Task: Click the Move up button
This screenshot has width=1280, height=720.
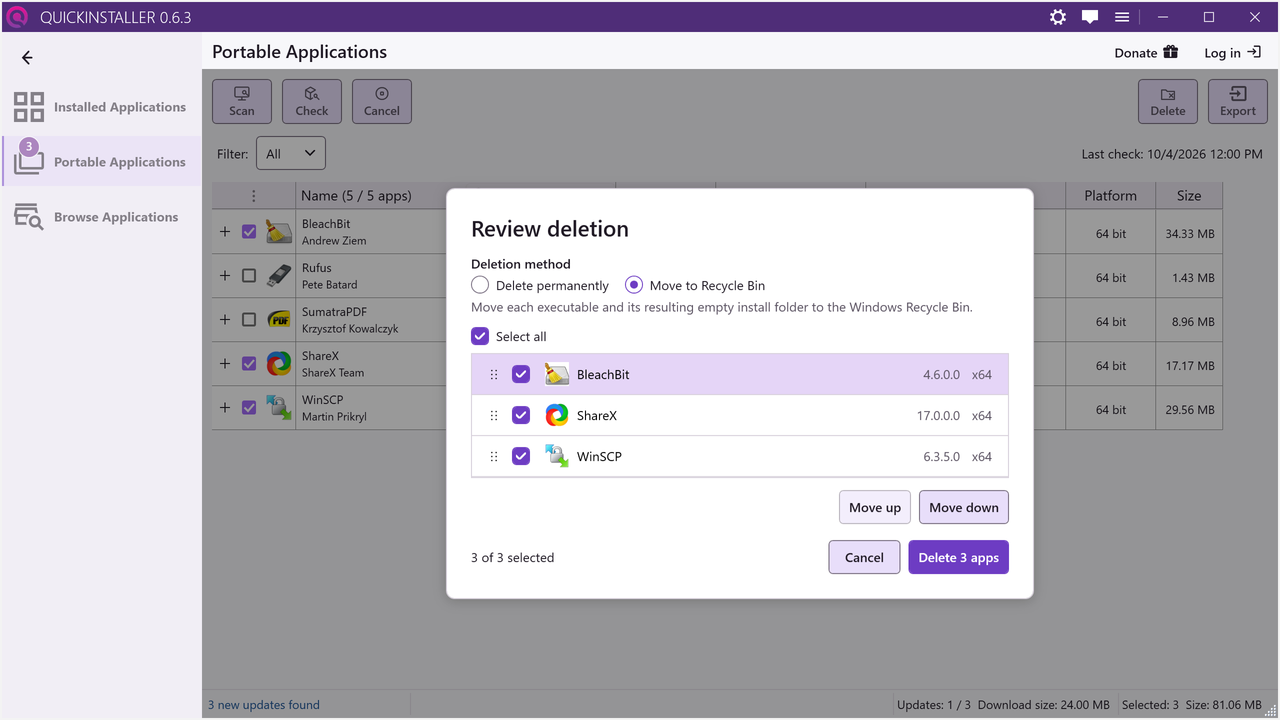Action: (x=875, y=507)
